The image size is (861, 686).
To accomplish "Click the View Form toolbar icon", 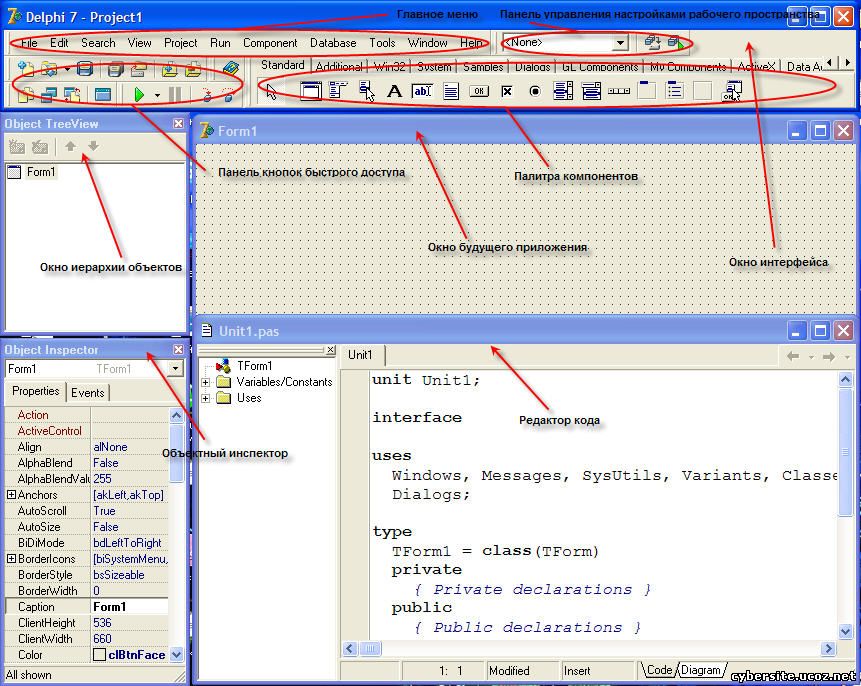I will click(49, 94).
